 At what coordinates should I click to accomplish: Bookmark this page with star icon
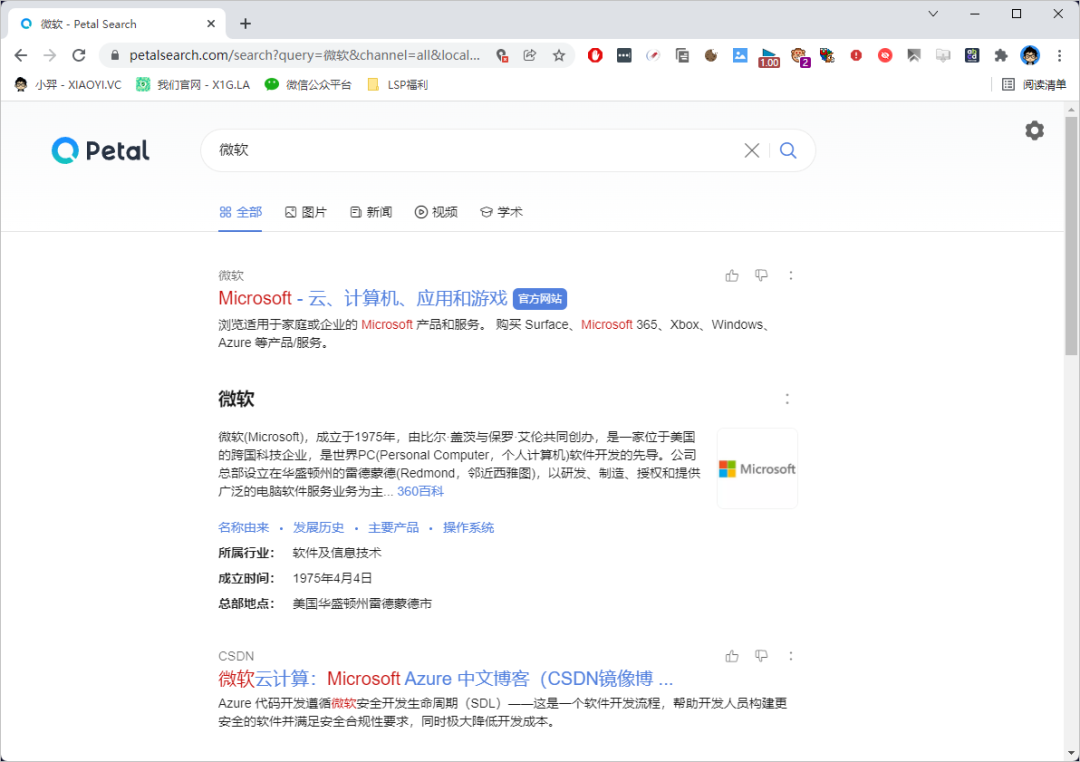559,55
